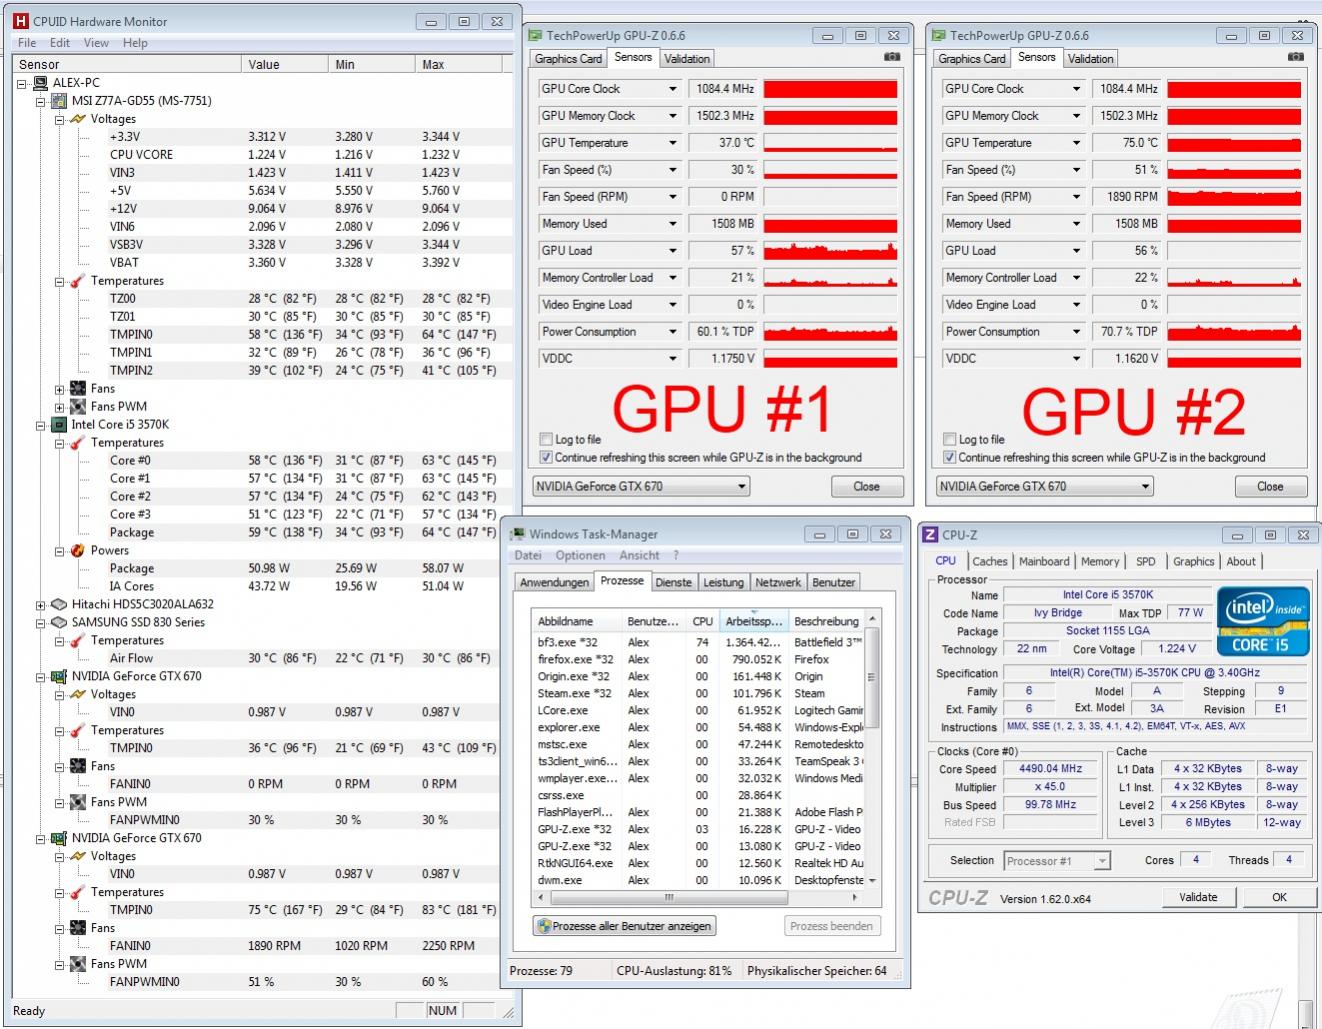Open the Processor #1 selection dropdown in CPU-Z
This screenshot has width=1322, height=1029.
point(1102,861)
